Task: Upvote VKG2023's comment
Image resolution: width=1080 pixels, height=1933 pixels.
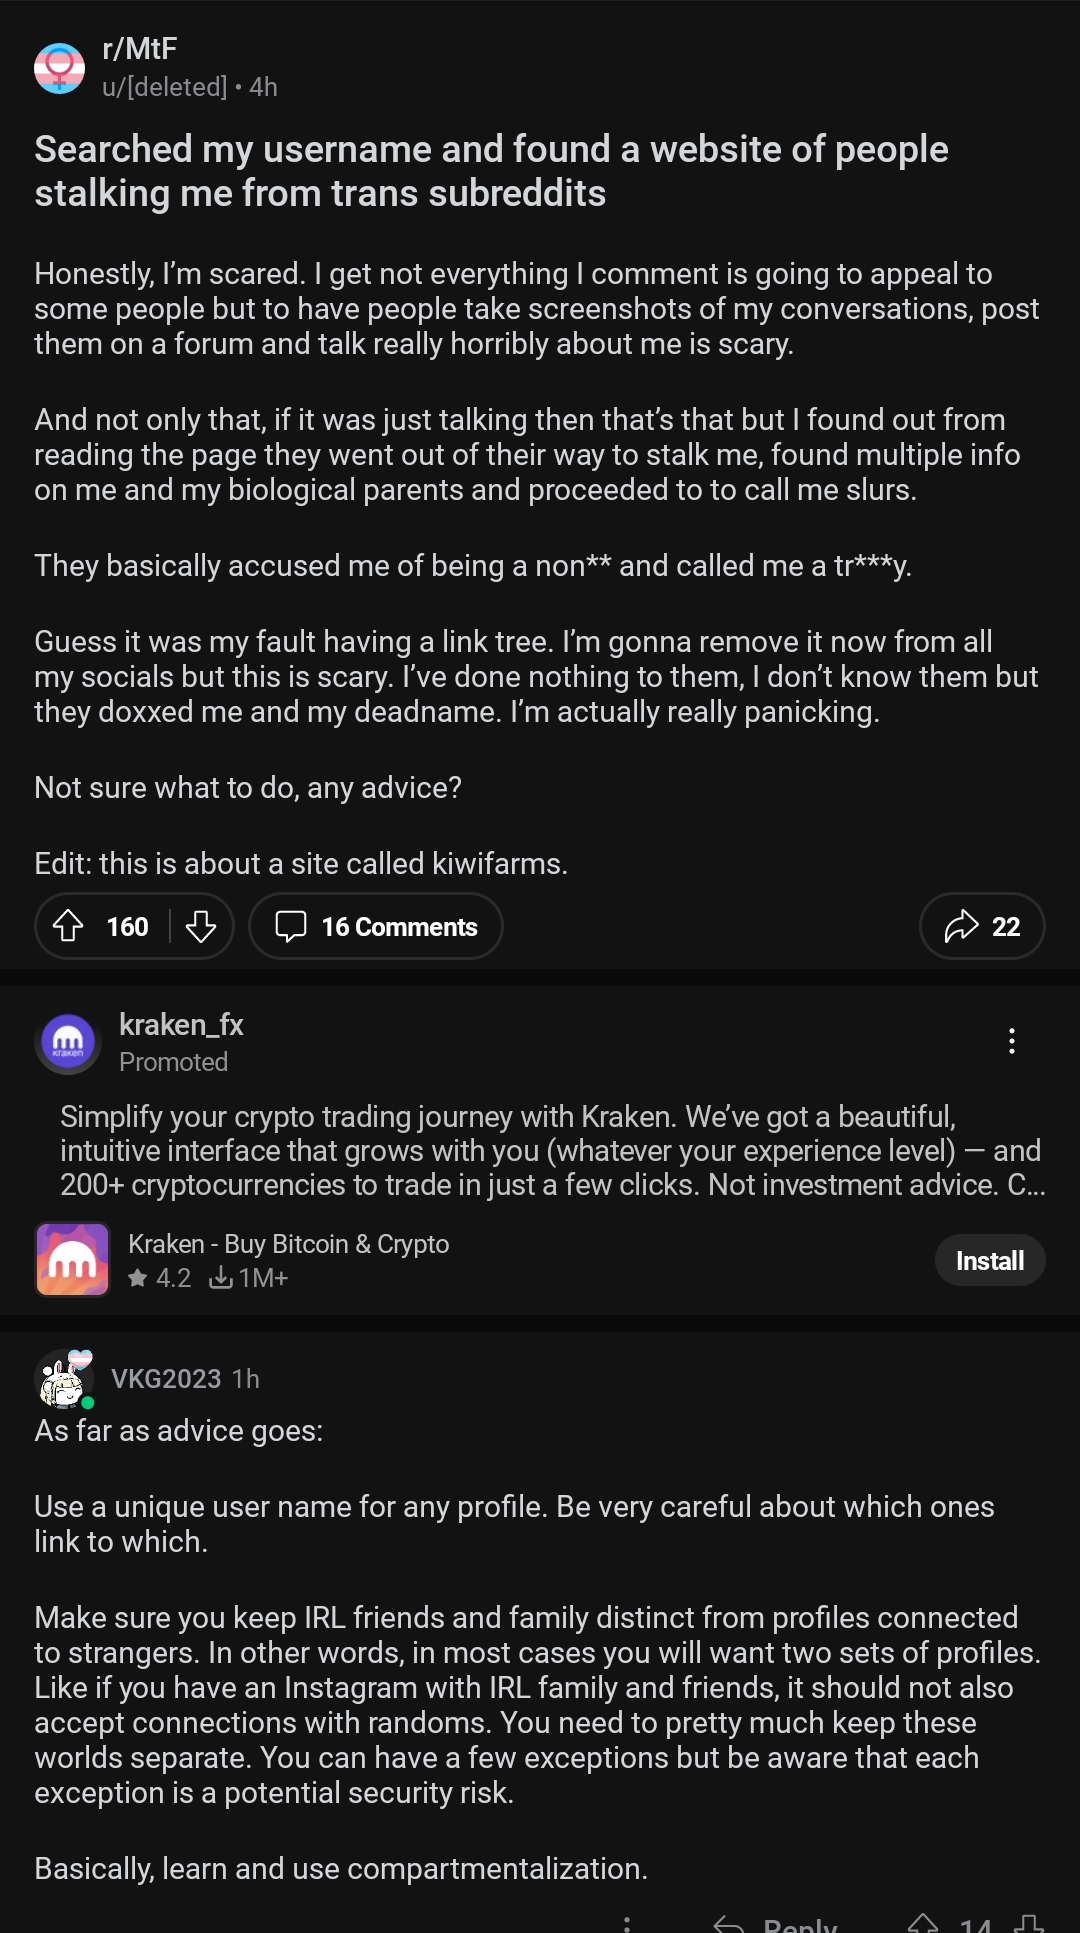Action: [x=922, y=1924]
